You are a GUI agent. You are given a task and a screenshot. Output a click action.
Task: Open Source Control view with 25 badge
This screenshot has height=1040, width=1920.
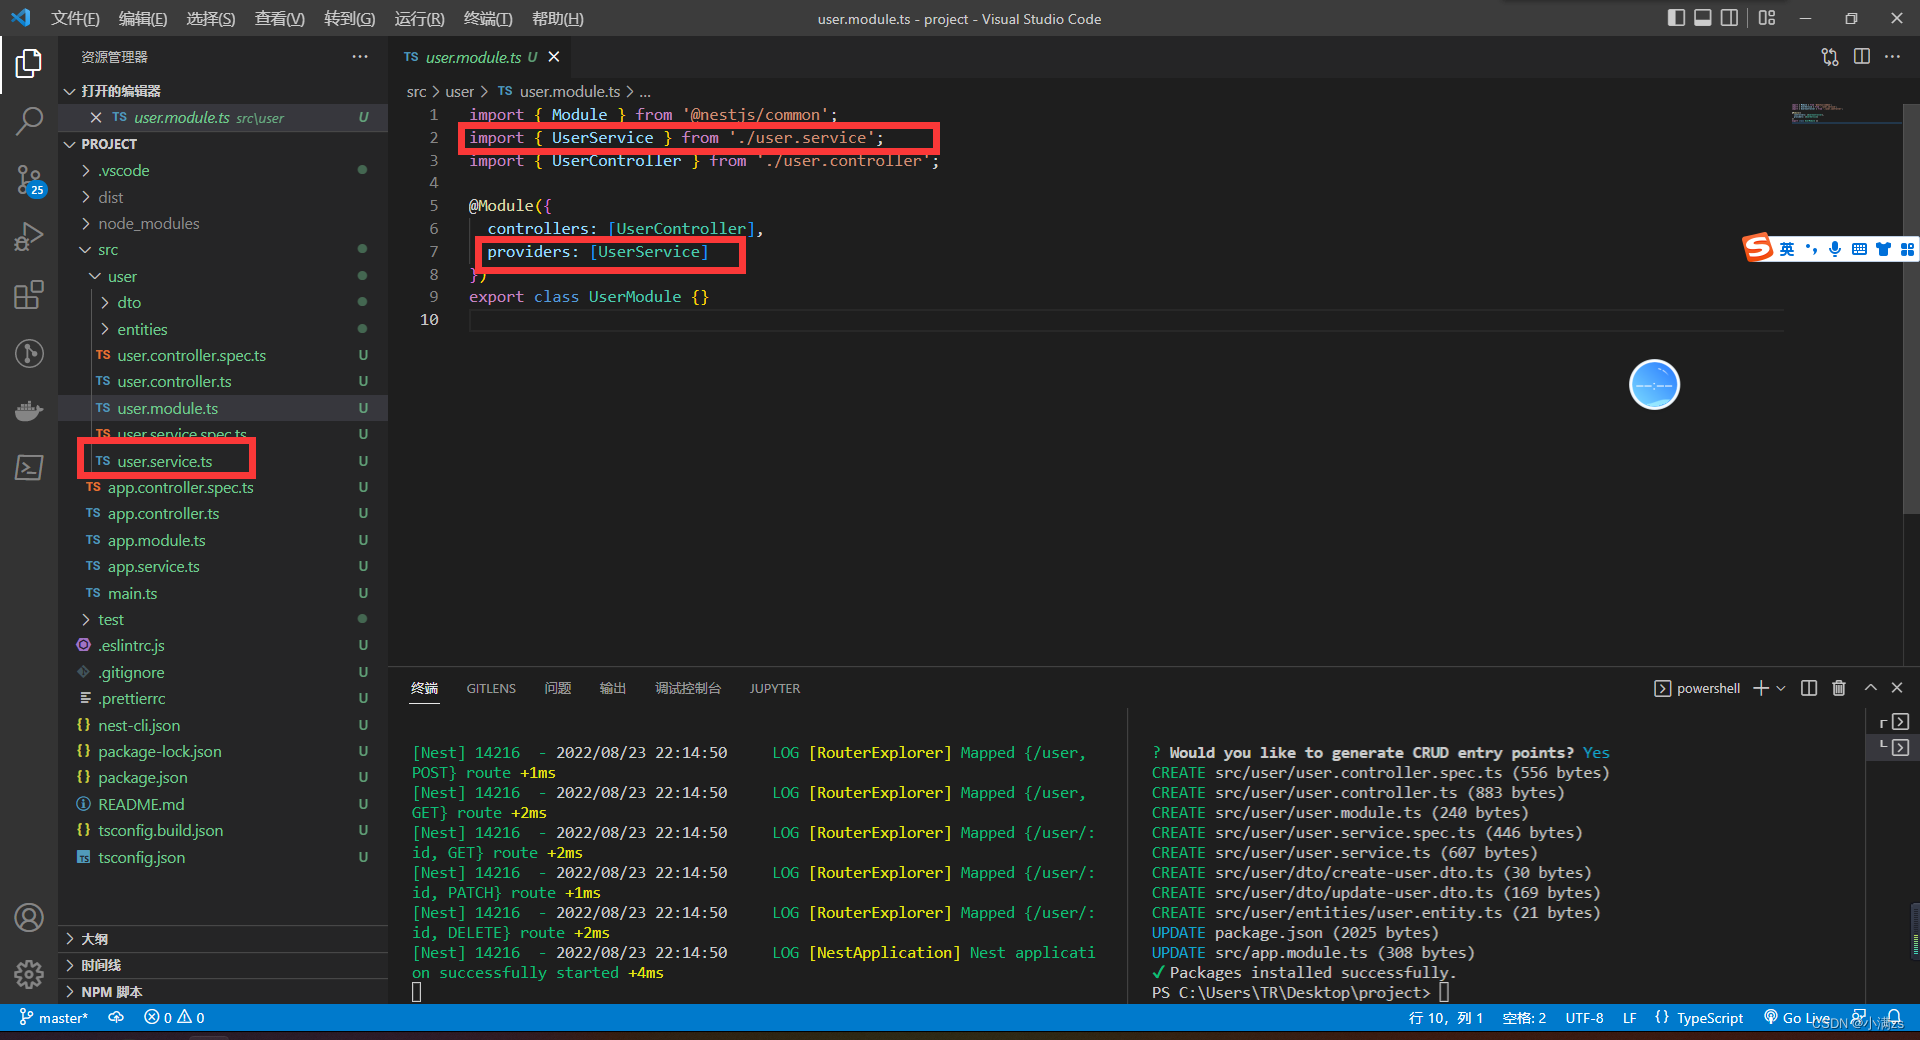point(29,180)
